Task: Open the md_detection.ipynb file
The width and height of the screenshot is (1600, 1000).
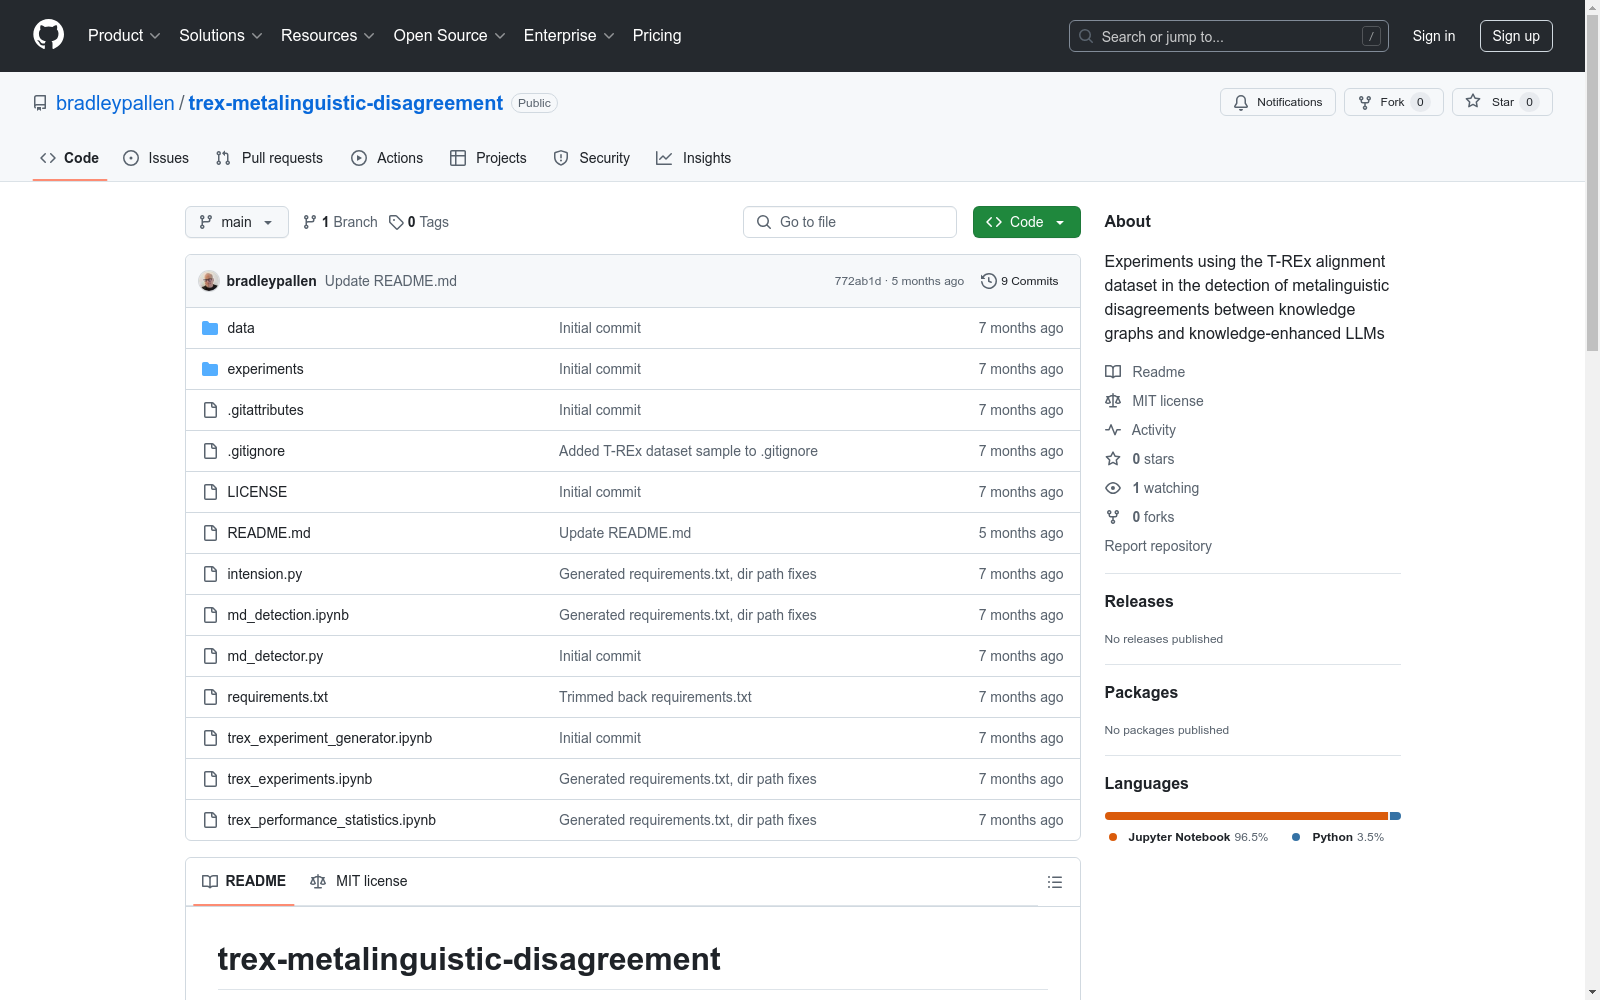Action: [288, 615]
